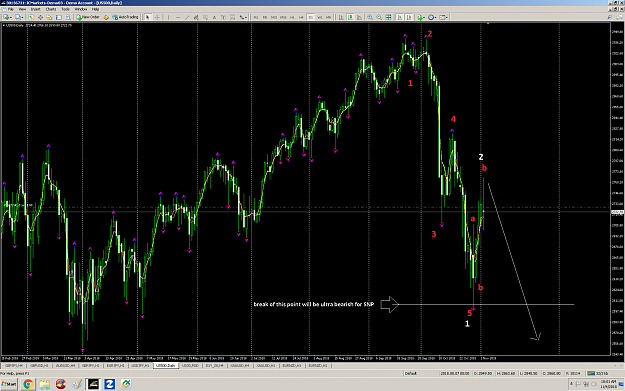This screenshot has width=625, height=391.
Task: Open File Explorer from the taskbar
Action: (44, 384)
